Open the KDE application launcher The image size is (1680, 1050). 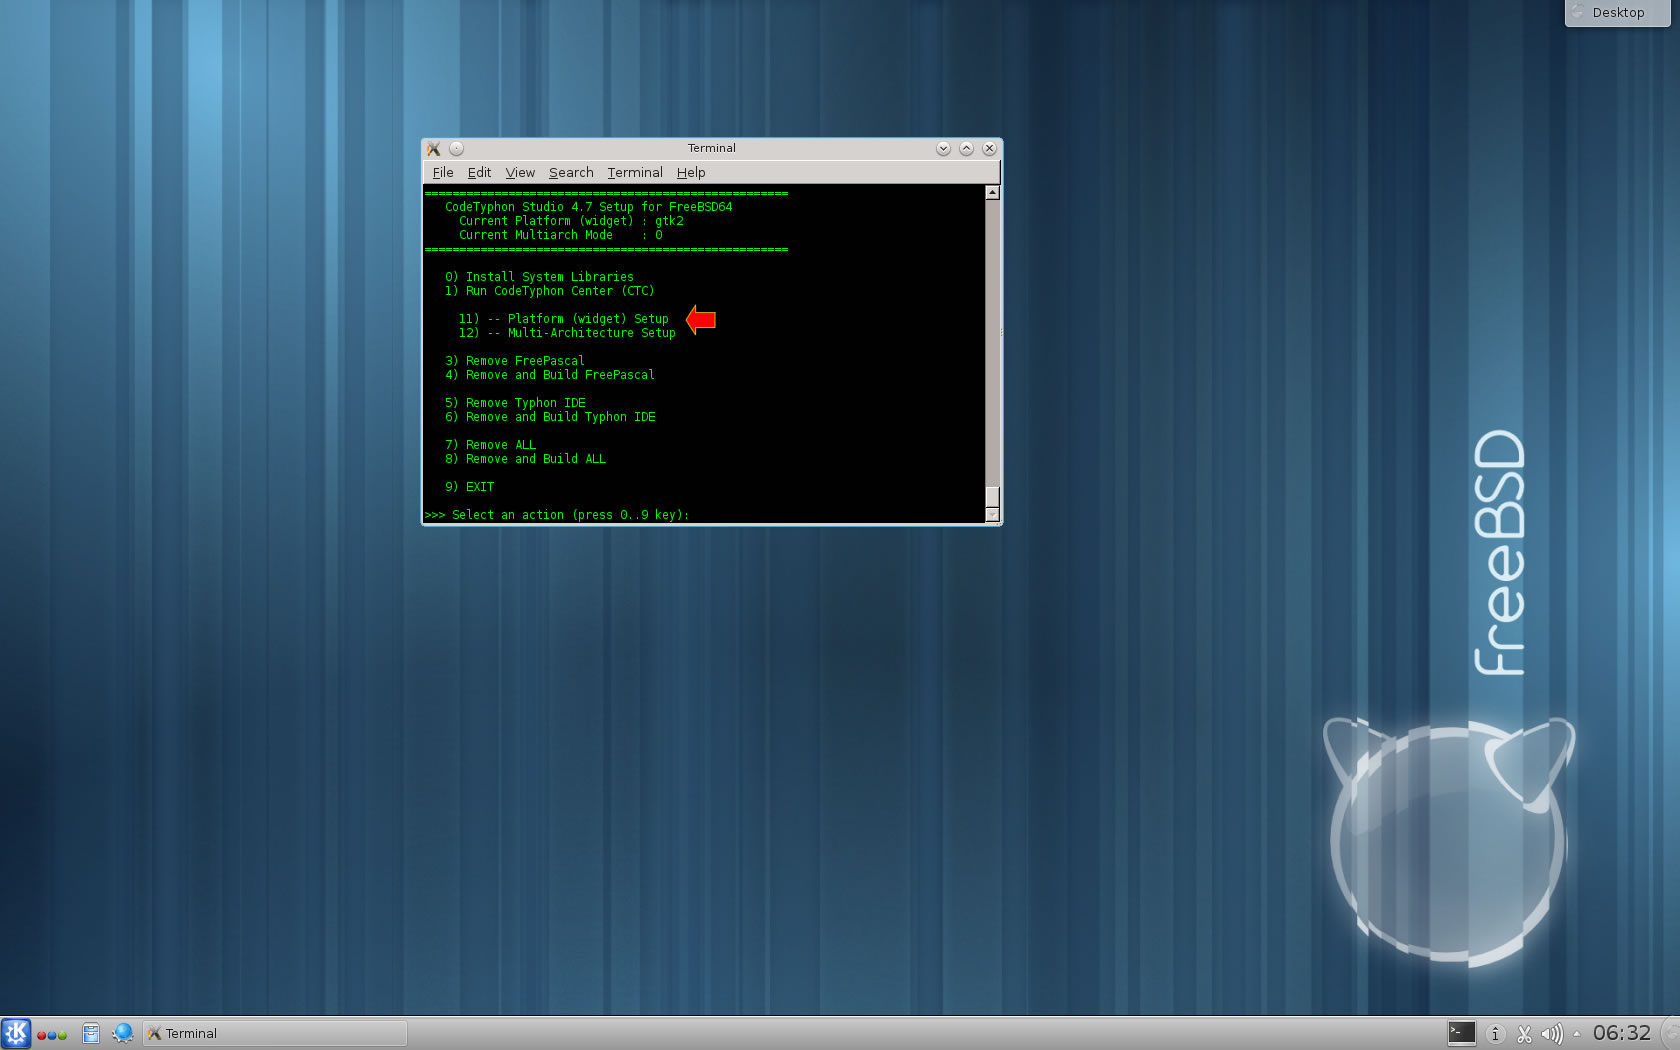(x=16, y=1033)
